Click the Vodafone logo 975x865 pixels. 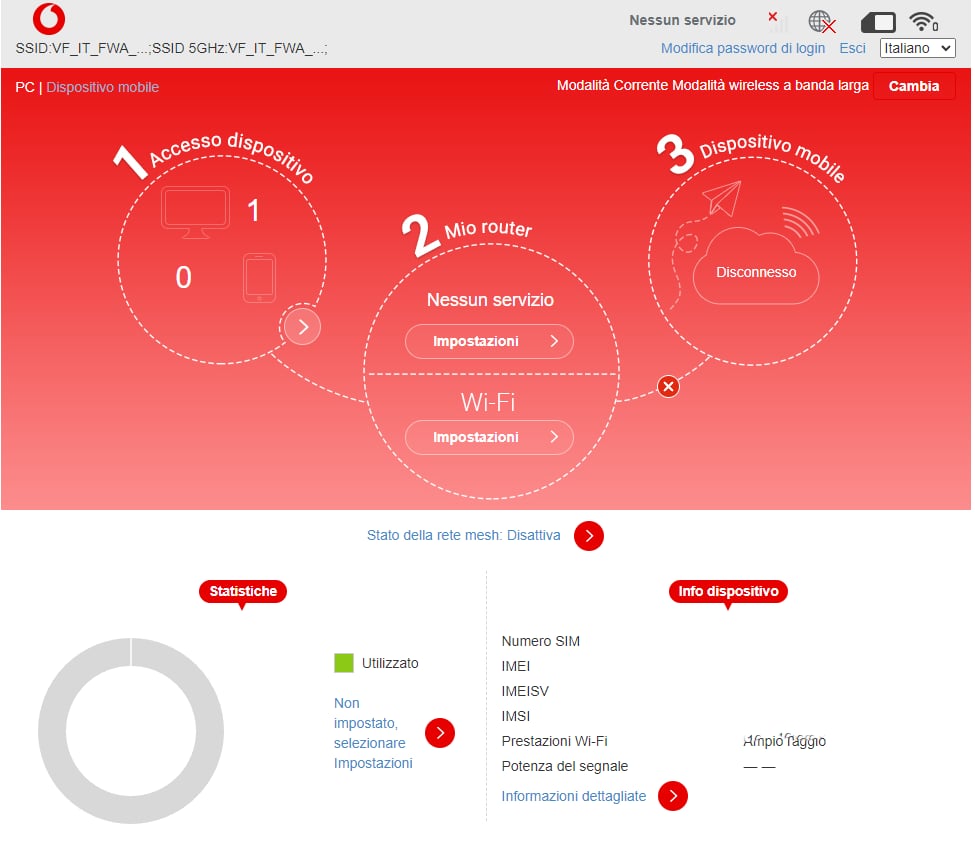click(x=49, y=19)
